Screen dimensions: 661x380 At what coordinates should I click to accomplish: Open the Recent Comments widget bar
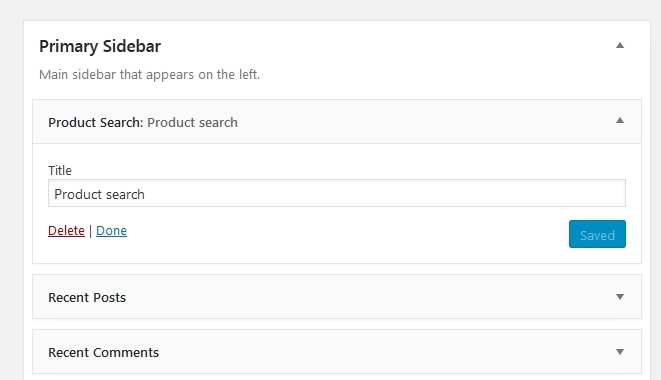click(x=337, y=352)
